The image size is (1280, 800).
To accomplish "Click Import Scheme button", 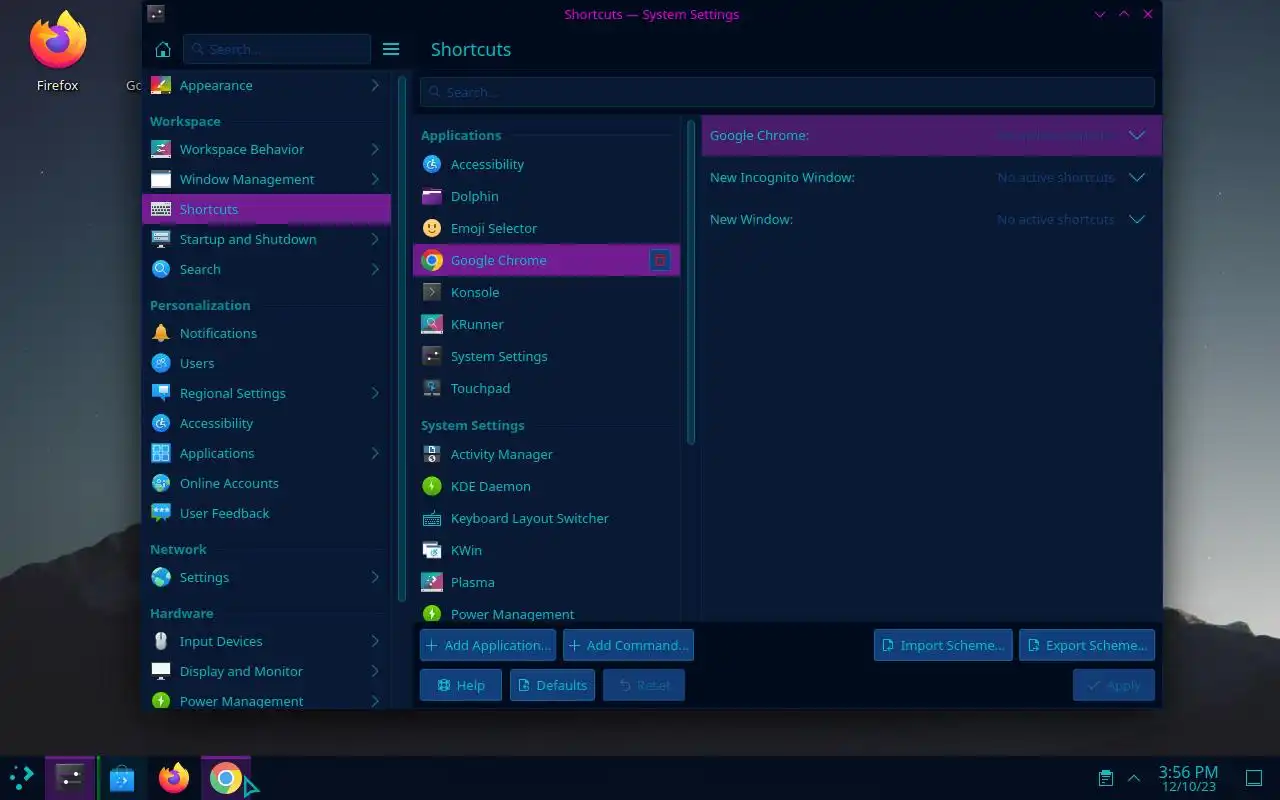I will [x=943, y=645].
